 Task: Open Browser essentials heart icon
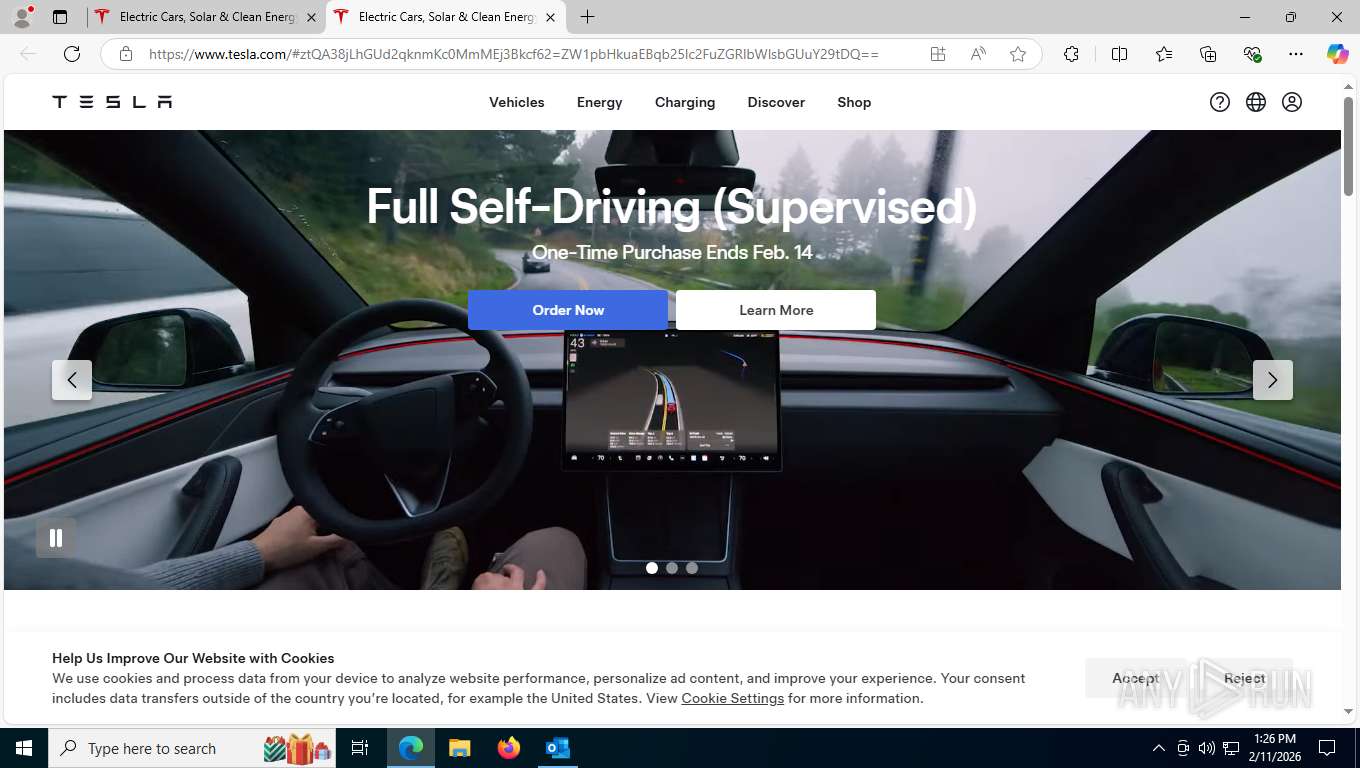click(x=1252, y=54)
